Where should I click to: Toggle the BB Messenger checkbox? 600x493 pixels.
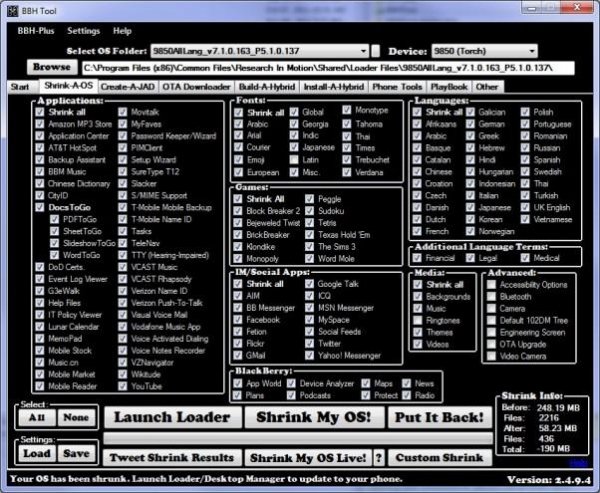238,308
